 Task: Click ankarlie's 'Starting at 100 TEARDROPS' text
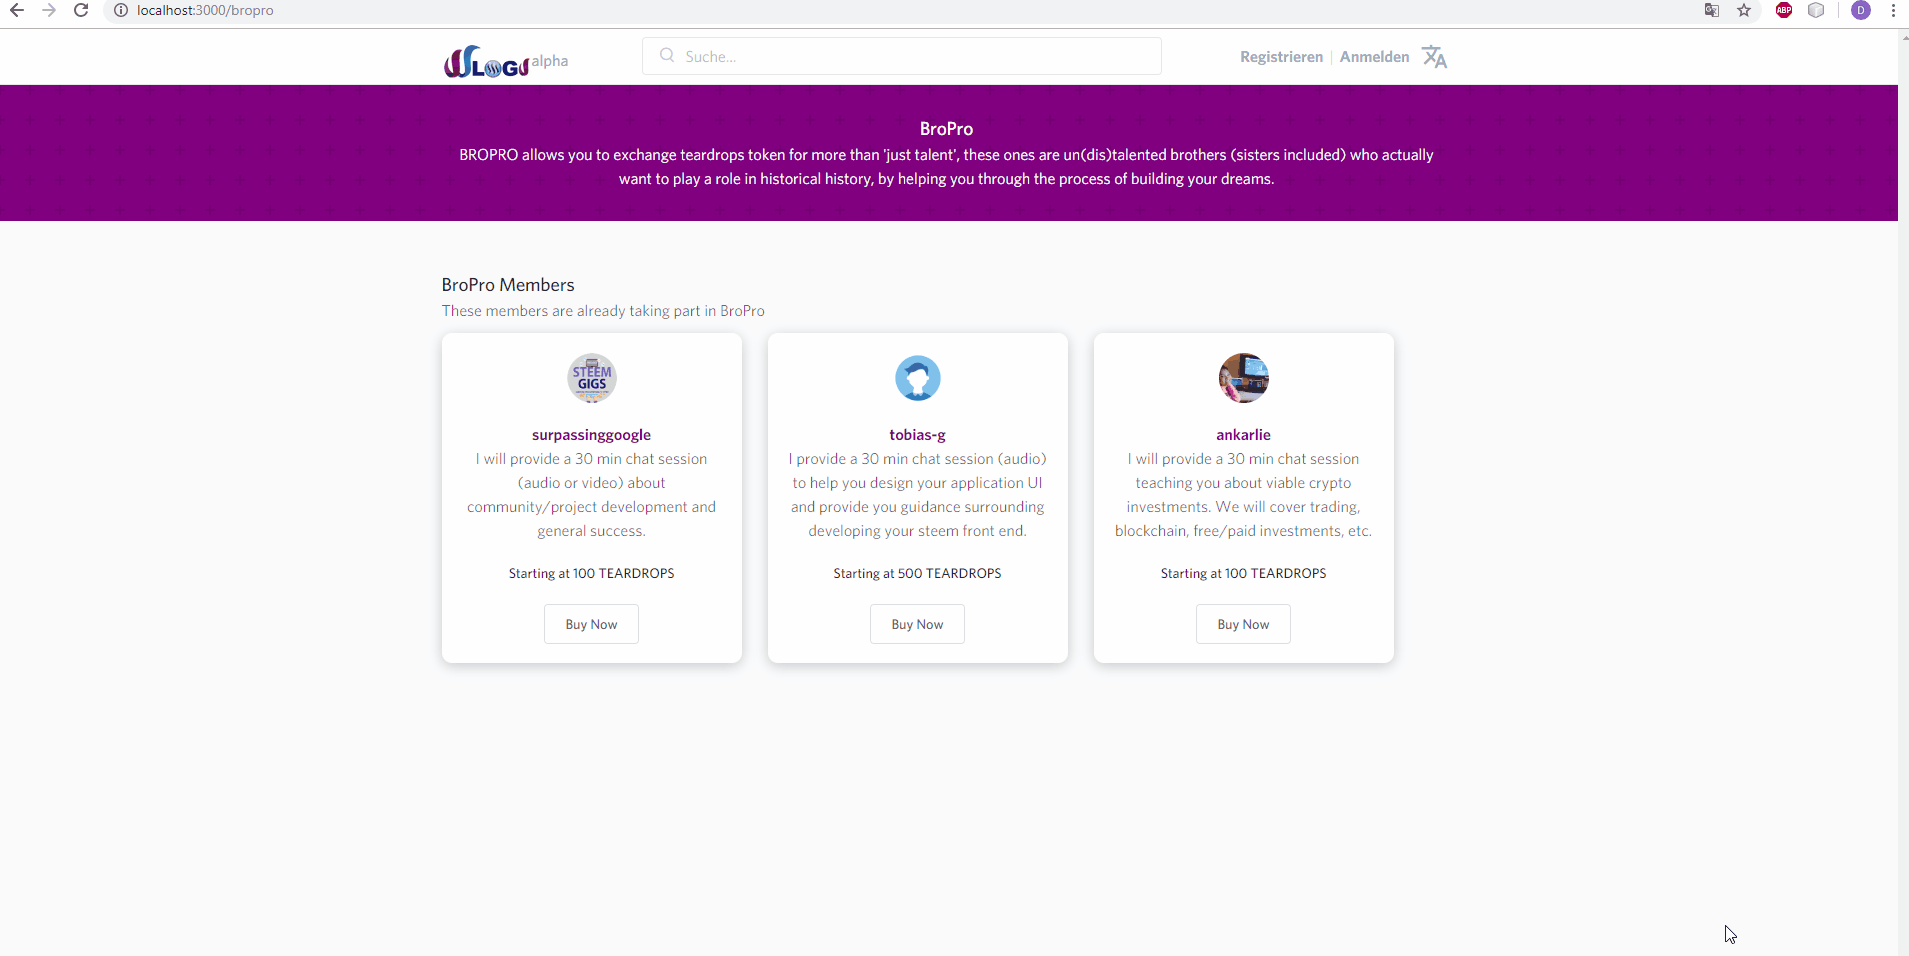pos(1244,573)
